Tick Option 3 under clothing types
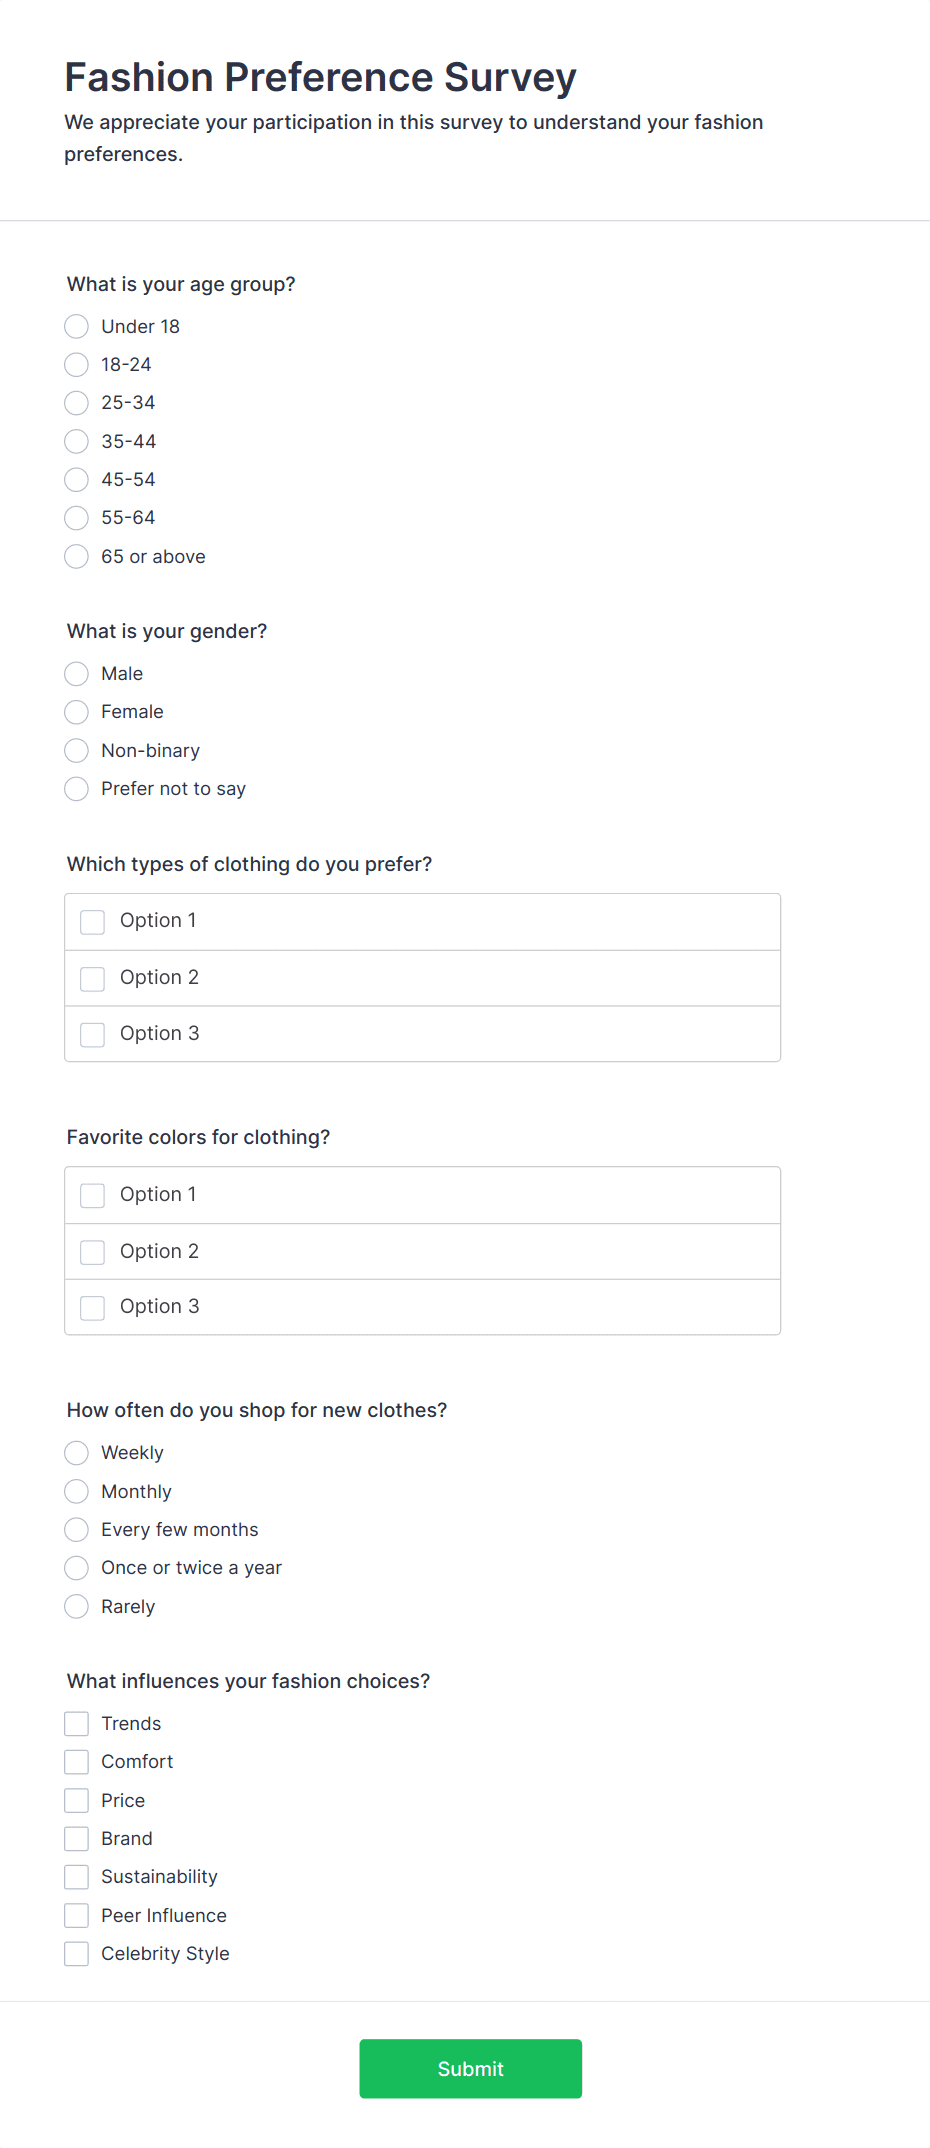 pyautogui.click(x=93, y=1034)
